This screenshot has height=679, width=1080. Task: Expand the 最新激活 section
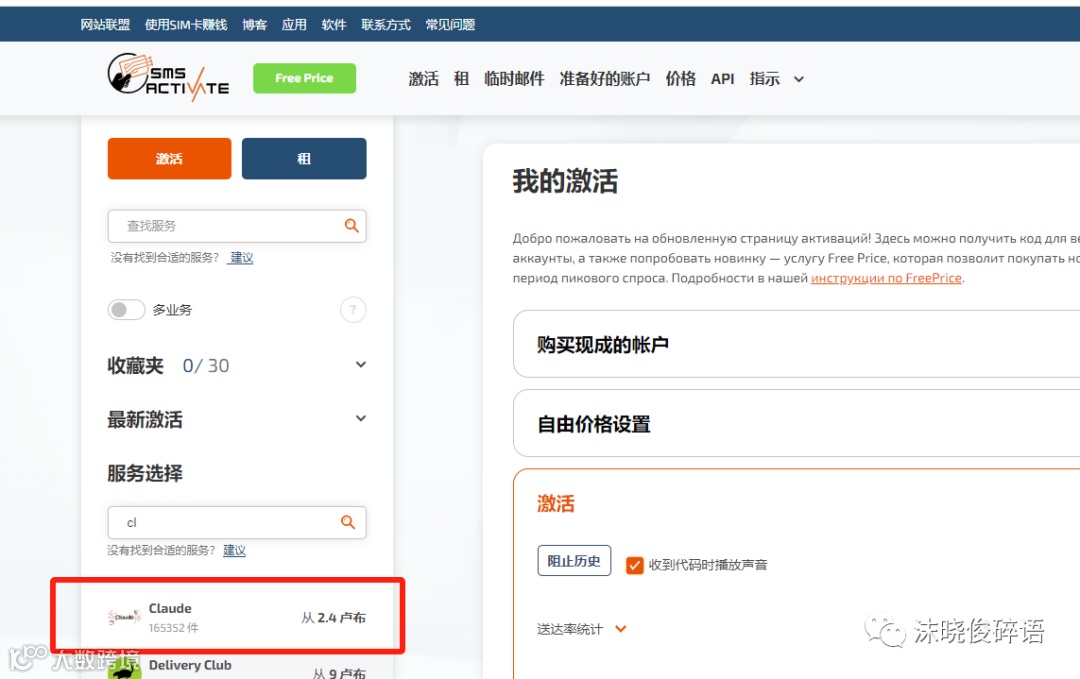pos(360,418)
